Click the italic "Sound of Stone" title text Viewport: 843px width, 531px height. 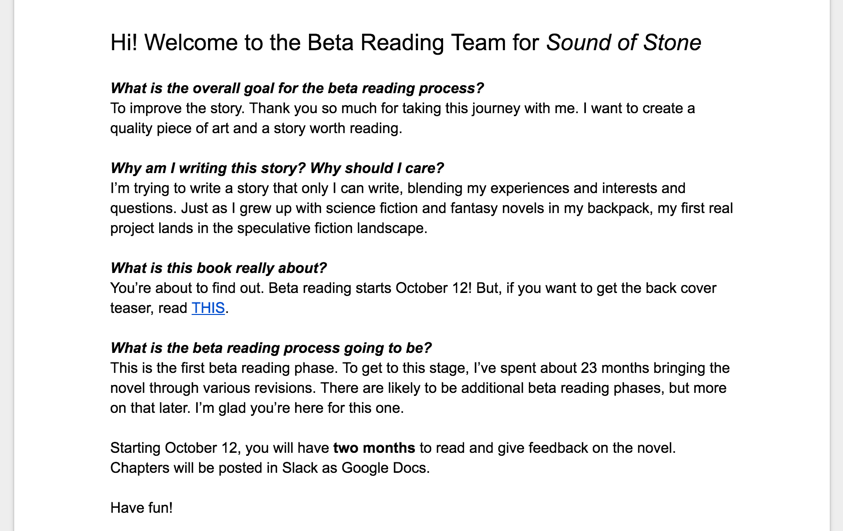tap(623, 43)
